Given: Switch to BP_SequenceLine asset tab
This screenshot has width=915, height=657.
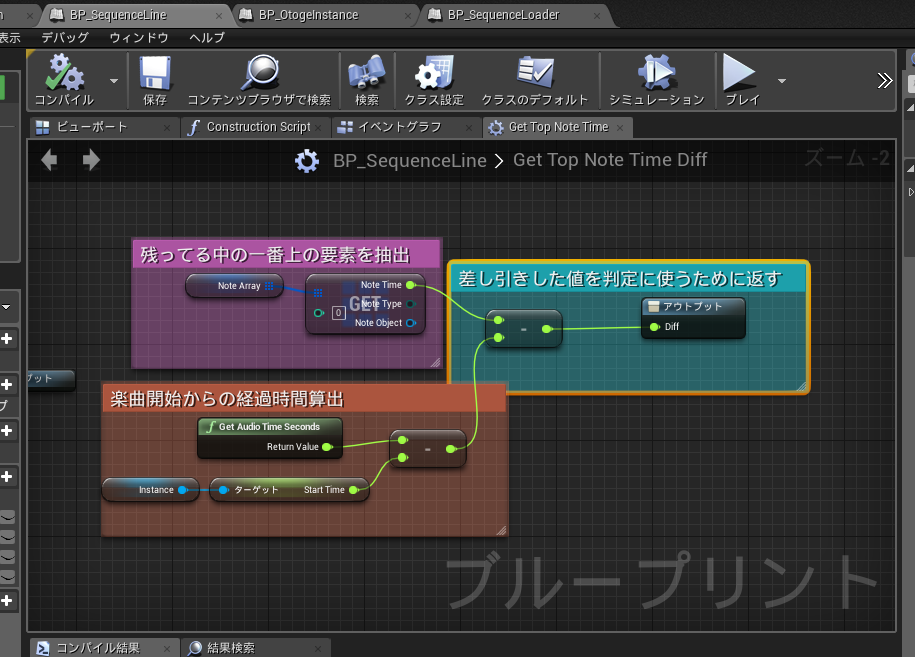Looking at the screenshot, I should click(119, 15).
